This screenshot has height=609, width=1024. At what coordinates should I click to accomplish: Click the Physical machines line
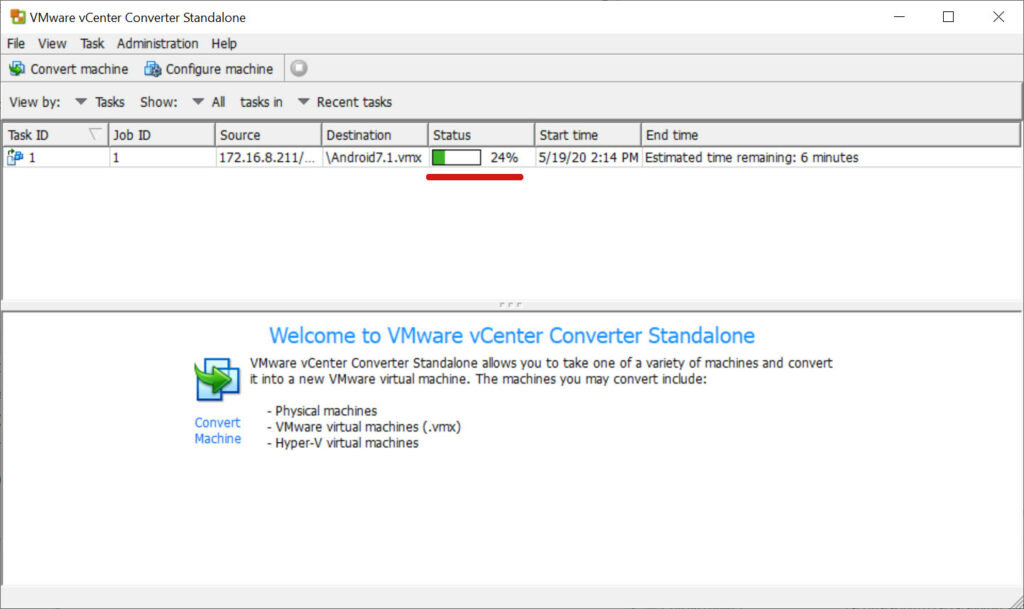pos(322,411)
